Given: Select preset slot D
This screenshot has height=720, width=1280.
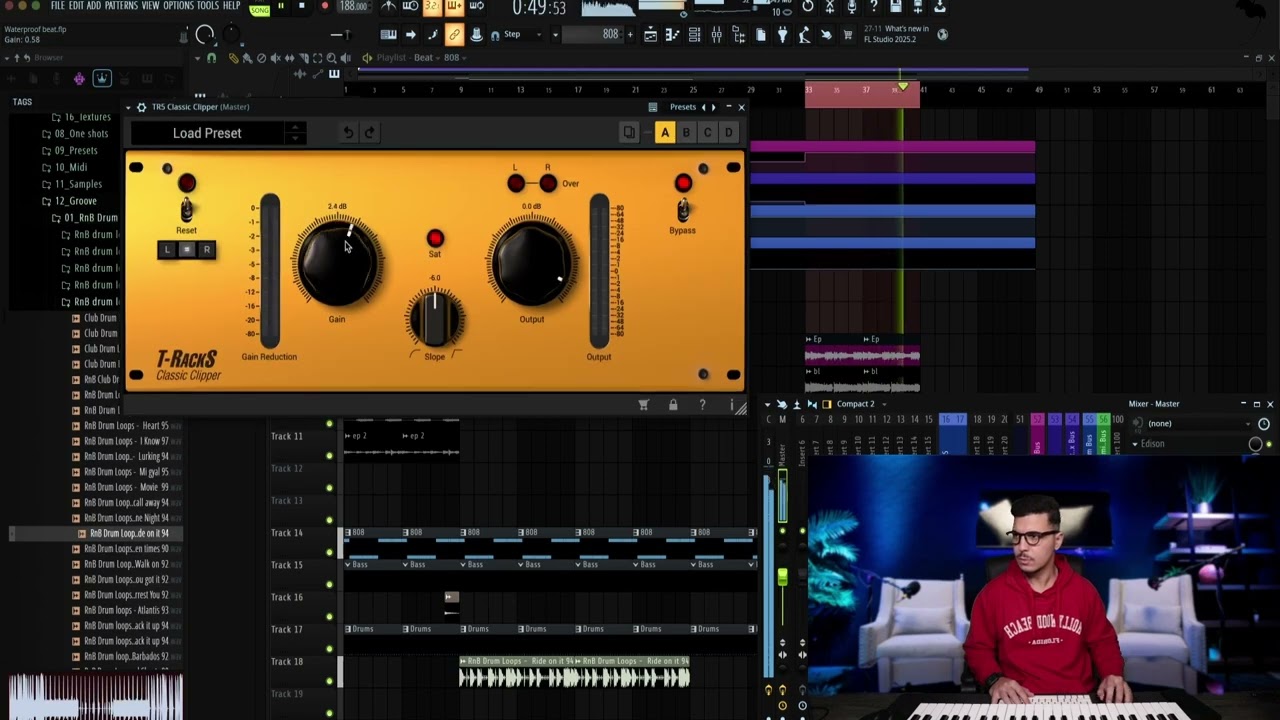Looking at the screenshot, I should pos(728,133).
